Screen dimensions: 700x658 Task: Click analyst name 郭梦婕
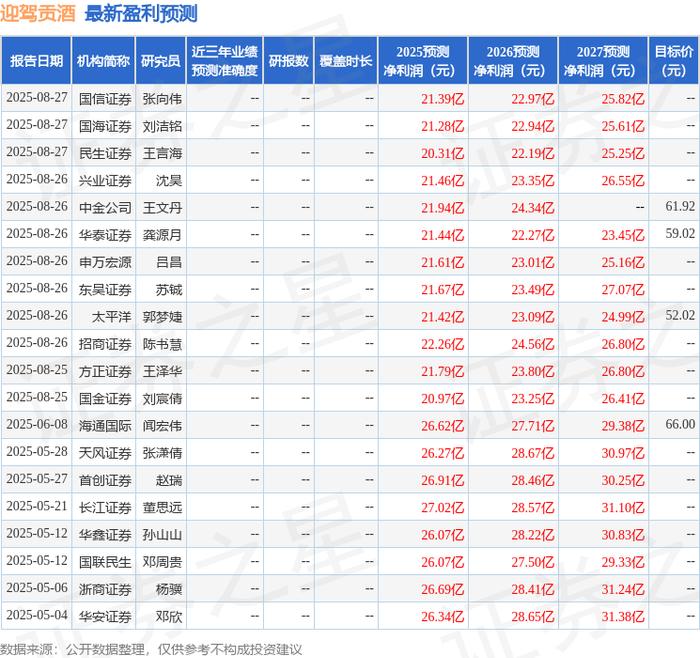coord(162,317)
